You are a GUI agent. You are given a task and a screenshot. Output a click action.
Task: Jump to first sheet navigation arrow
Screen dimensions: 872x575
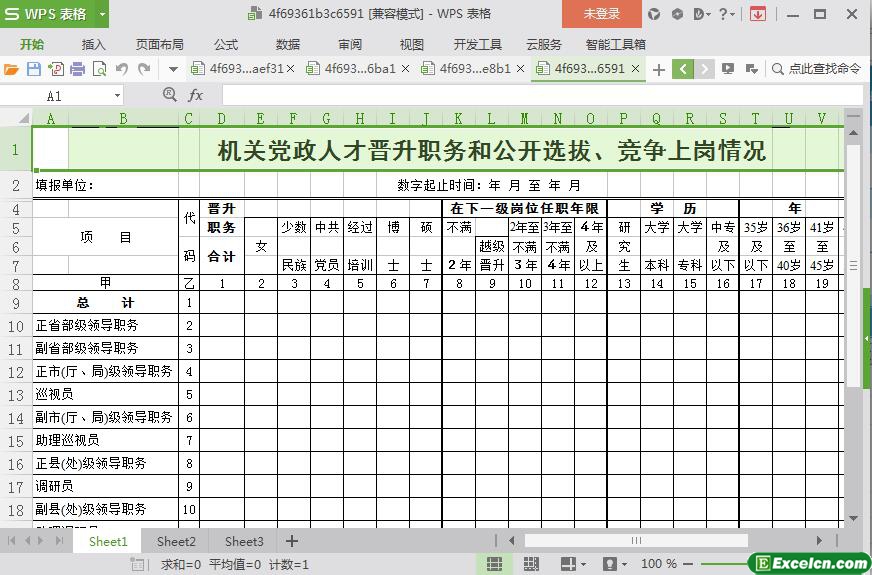tap(11, 541)
